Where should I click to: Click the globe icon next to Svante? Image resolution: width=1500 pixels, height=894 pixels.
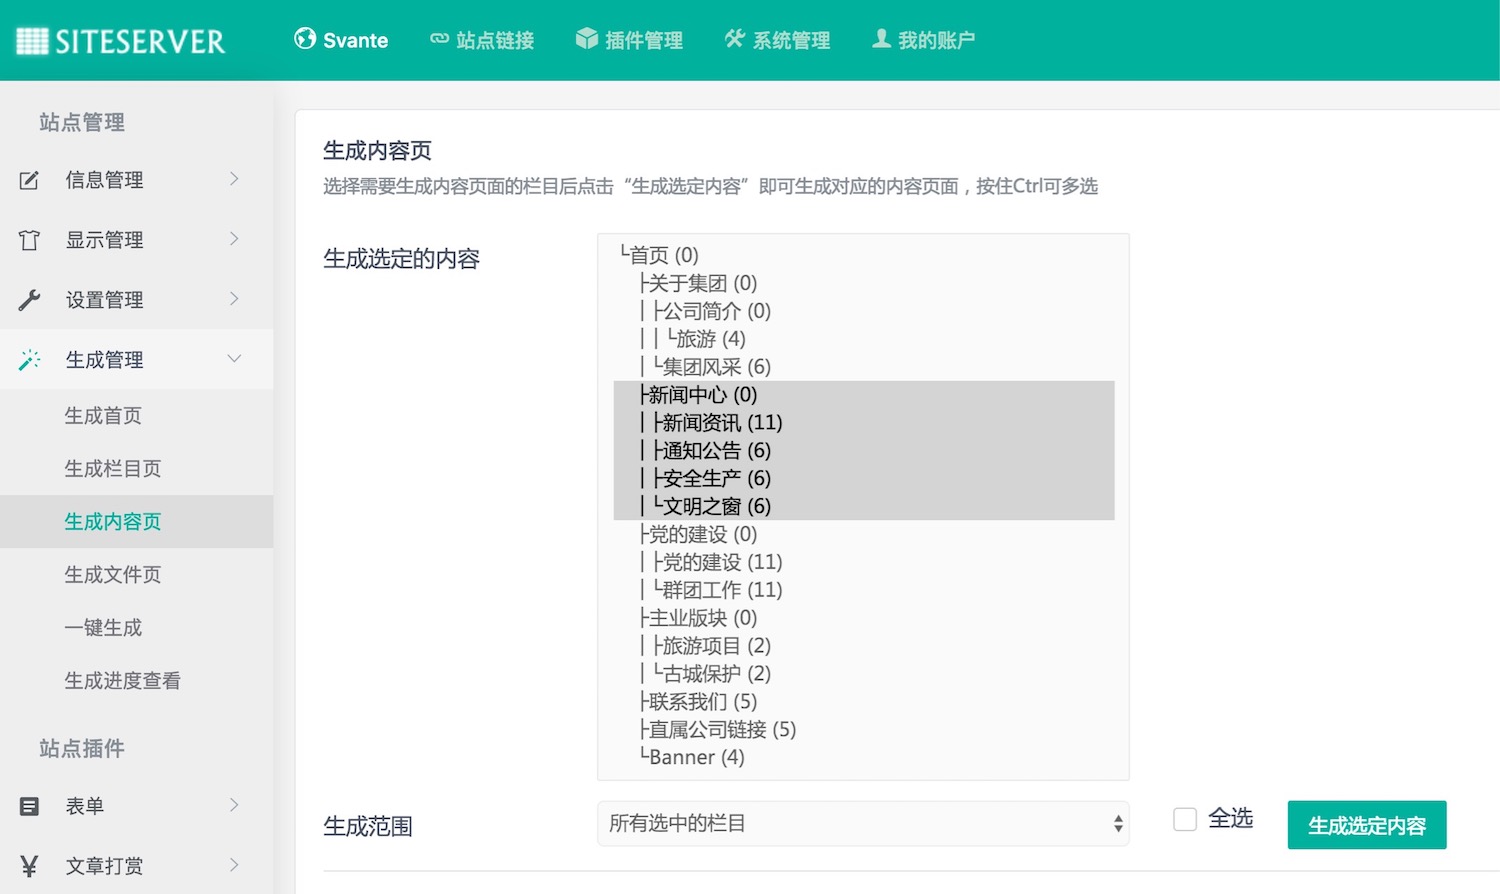(305, 39)
